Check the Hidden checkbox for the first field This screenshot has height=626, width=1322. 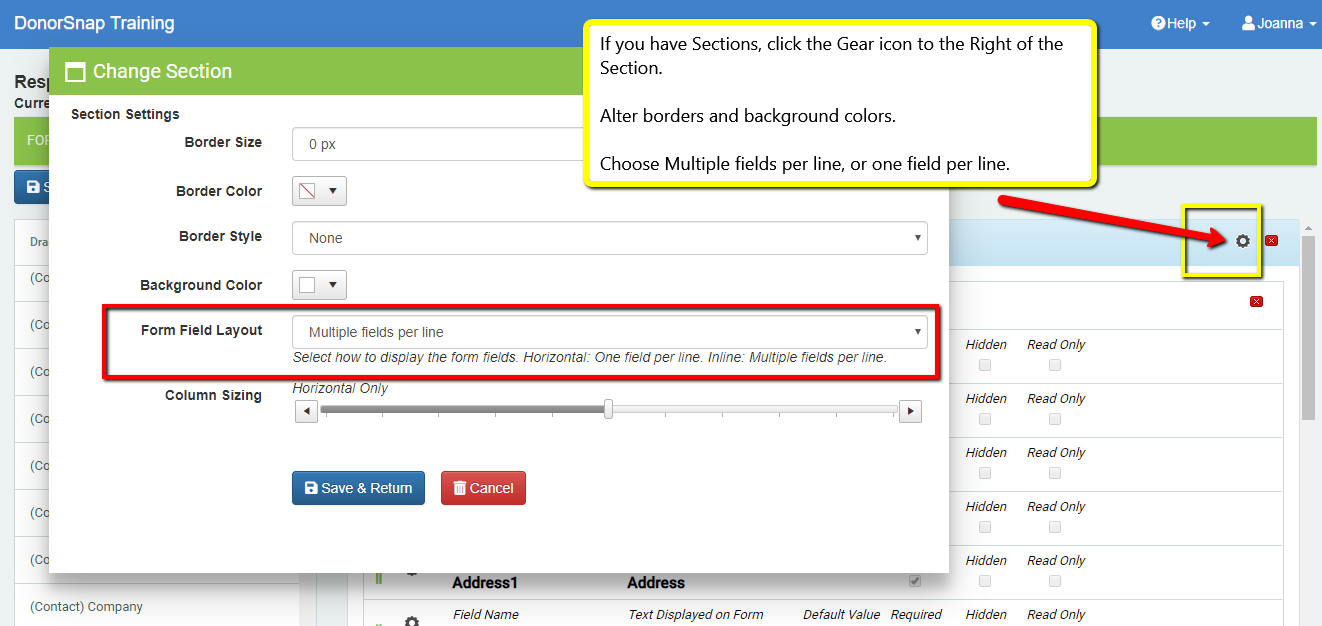(x=984, y=365)
